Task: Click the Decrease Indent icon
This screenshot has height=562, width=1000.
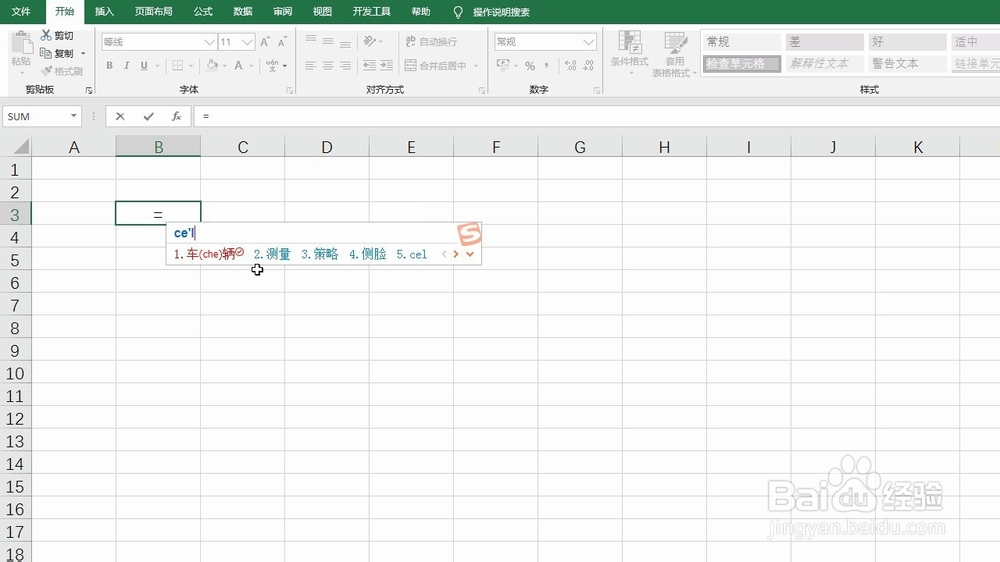Action: (x=369, y=65)
